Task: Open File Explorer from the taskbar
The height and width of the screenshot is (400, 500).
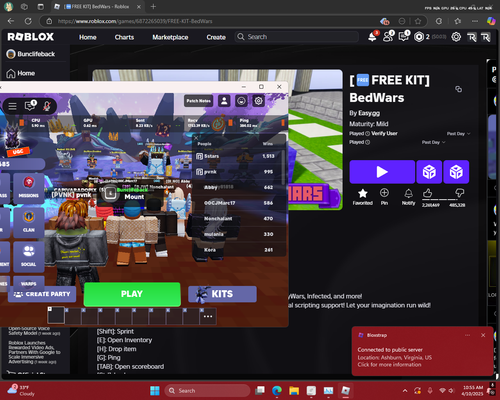Action: click(294, 390)
